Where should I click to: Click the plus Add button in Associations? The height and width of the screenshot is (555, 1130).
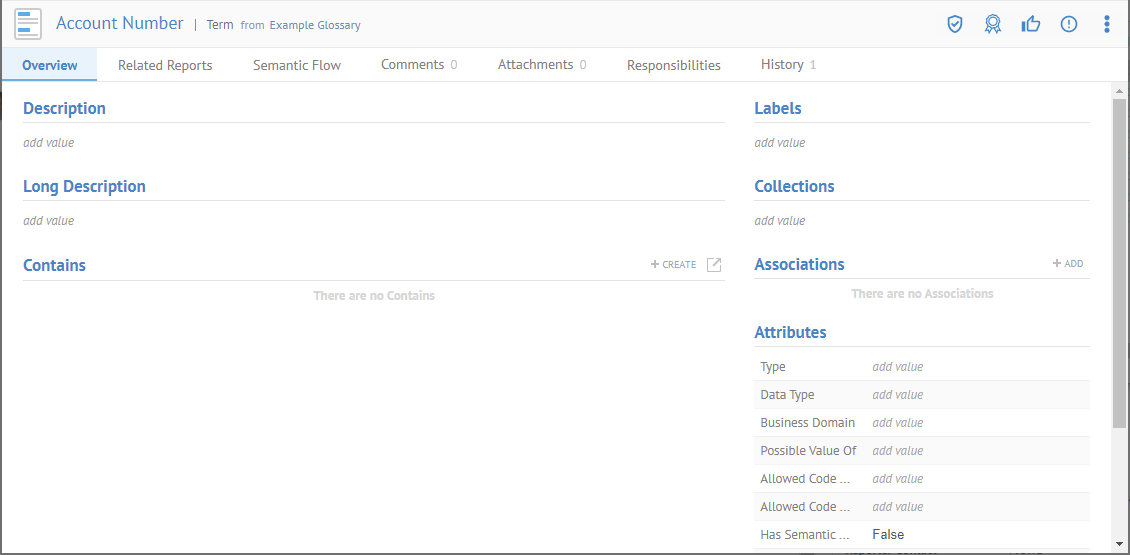1068,264
